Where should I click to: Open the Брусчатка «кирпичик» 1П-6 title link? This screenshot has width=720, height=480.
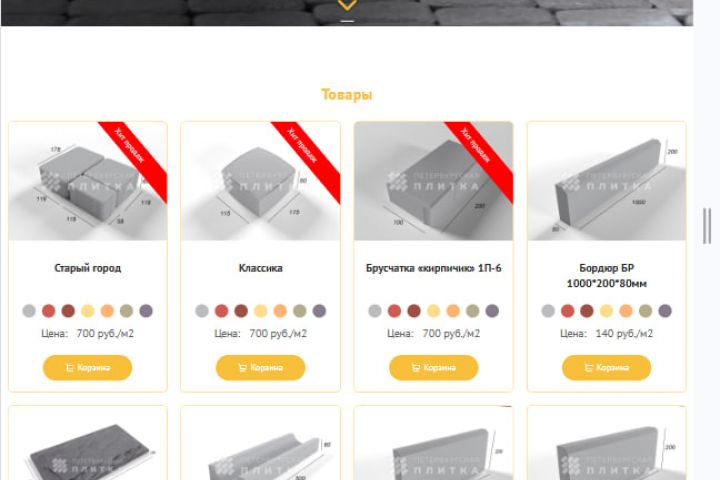click(433, 268)
